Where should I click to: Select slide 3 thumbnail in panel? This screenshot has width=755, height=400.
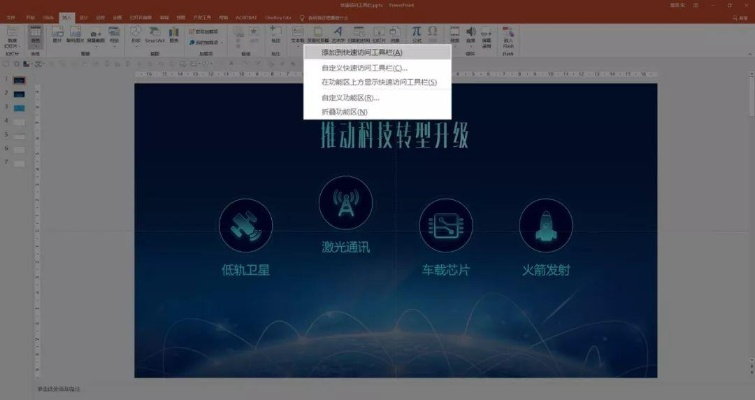click(x=18, y=107)
